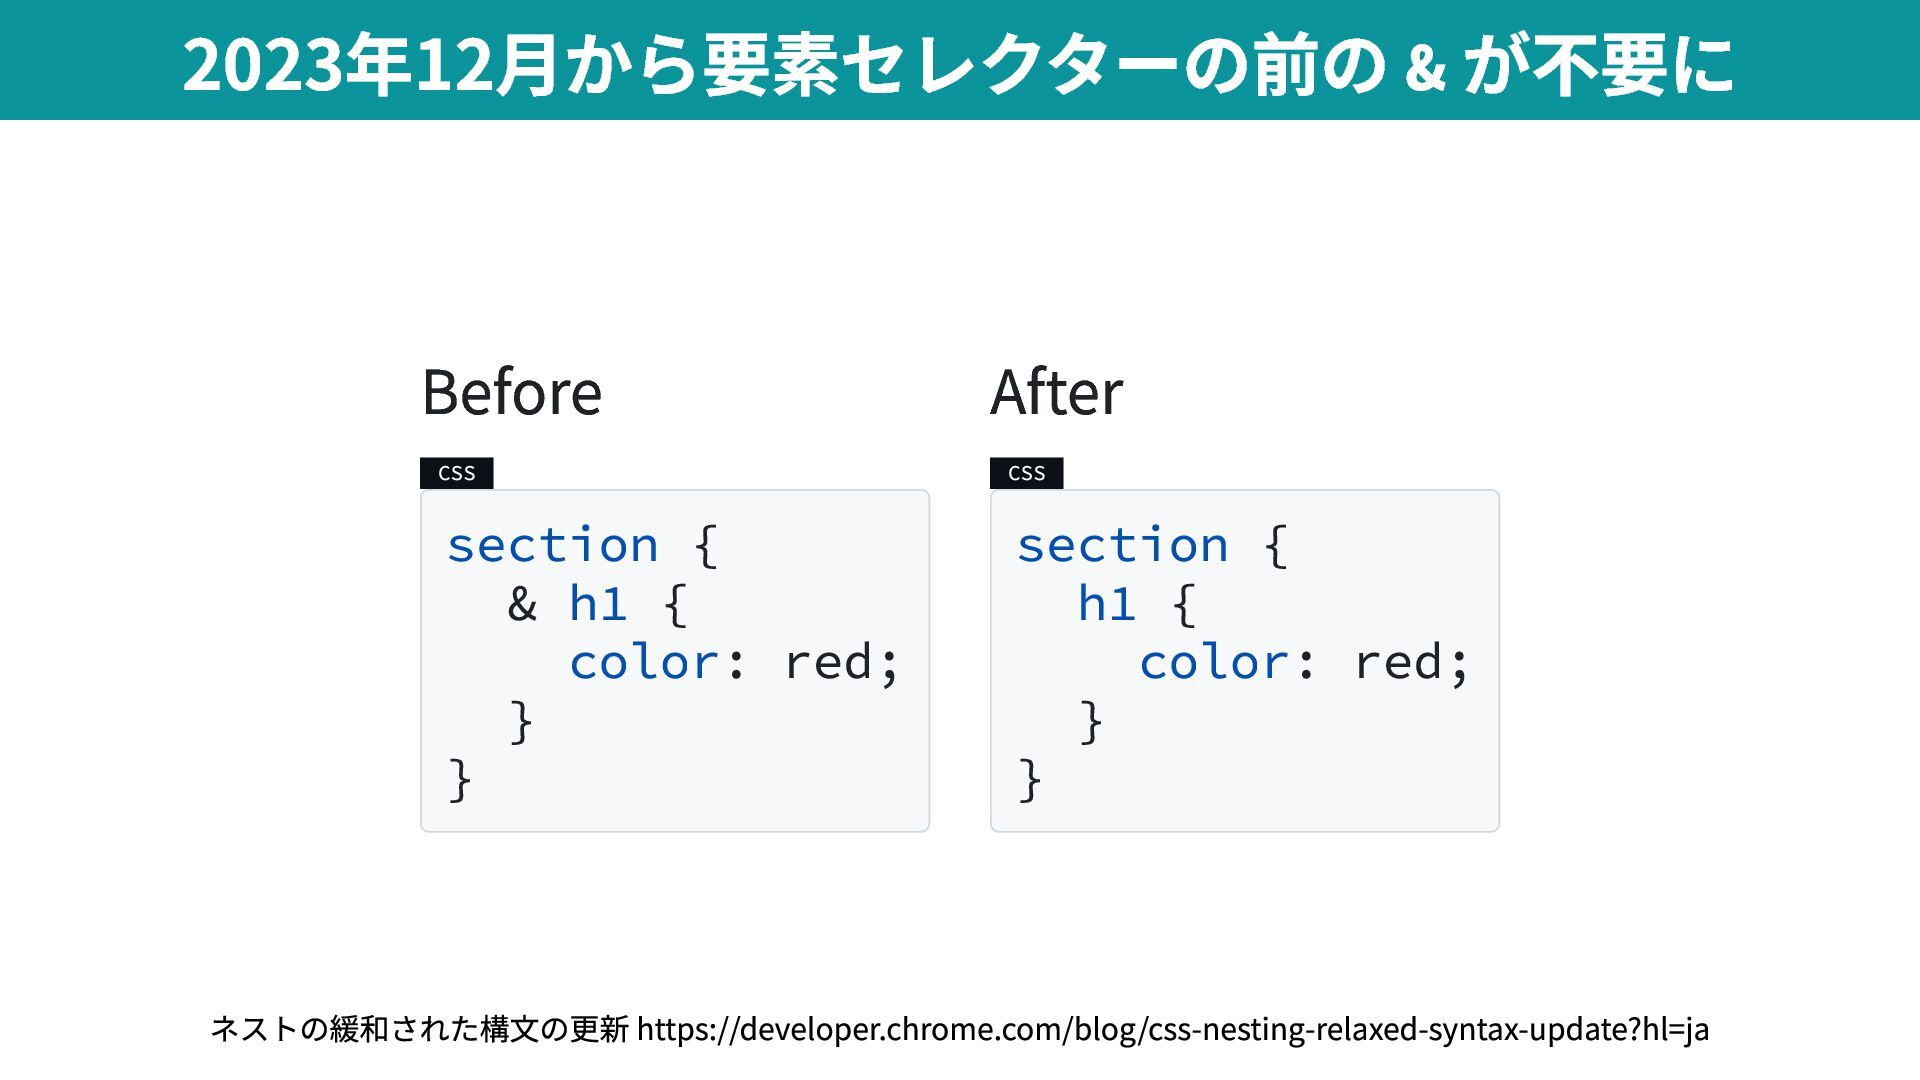Click the opening brace after h1 in After code
The height and width of the screenshot is (1080, 1920).
(1184, 605)
